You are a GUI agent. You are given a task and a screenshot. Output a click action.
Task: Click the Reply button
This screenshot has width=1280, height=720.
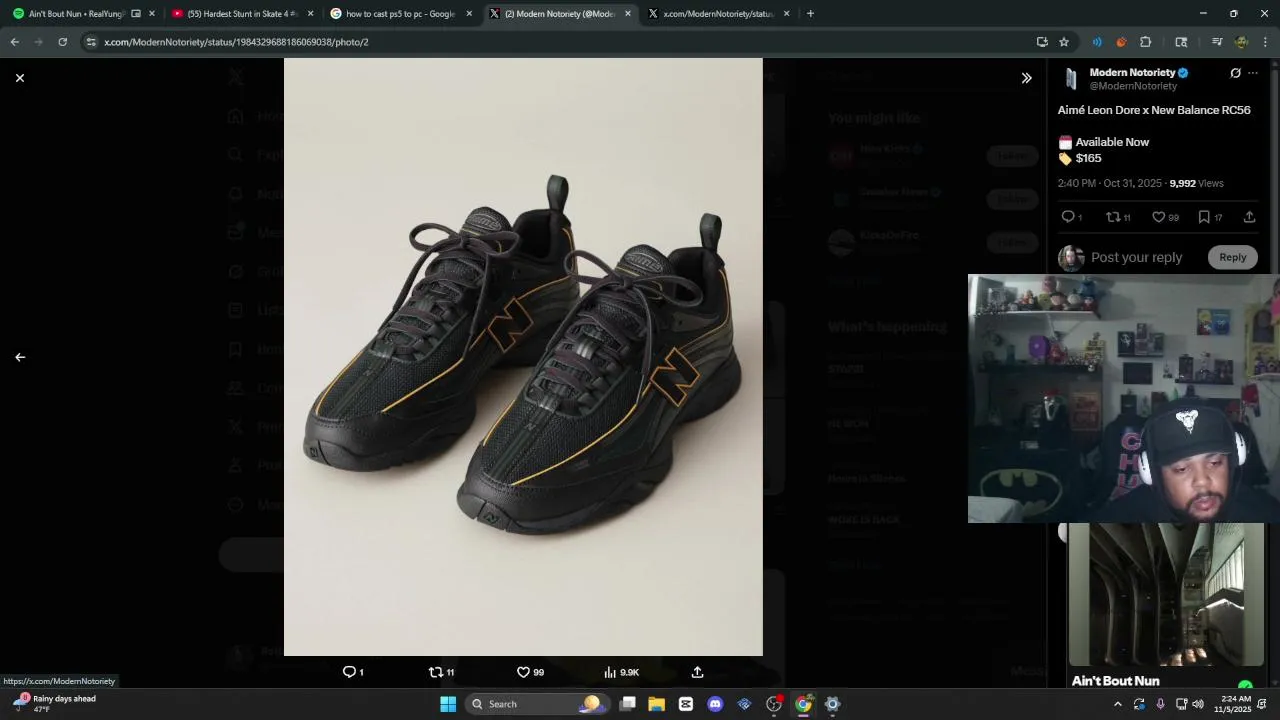(1232, 257)
